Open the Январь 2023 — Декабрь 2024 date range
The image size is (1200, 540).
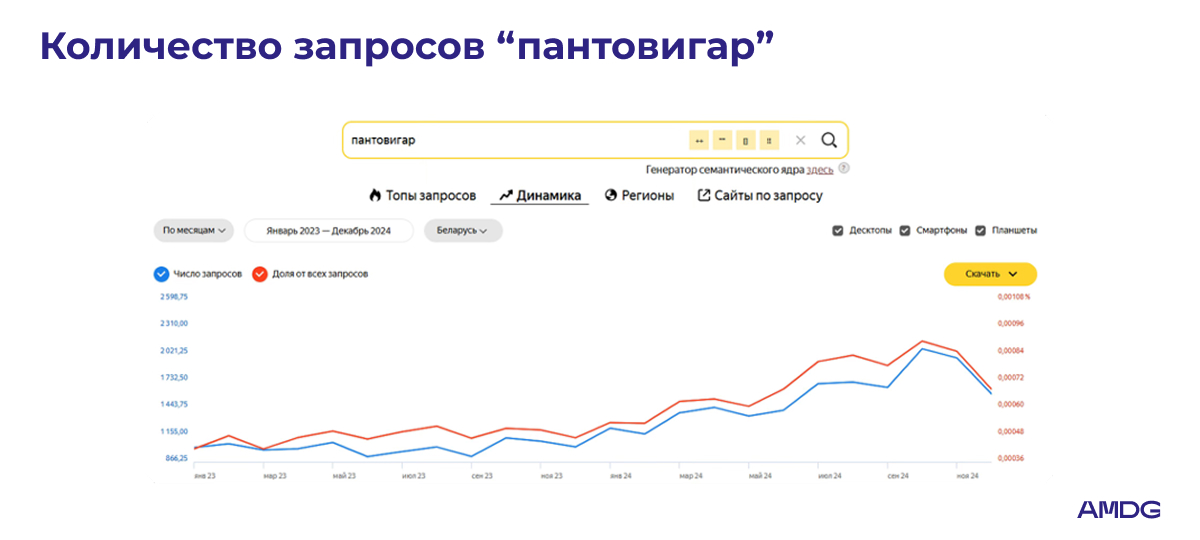coord(329,230)
